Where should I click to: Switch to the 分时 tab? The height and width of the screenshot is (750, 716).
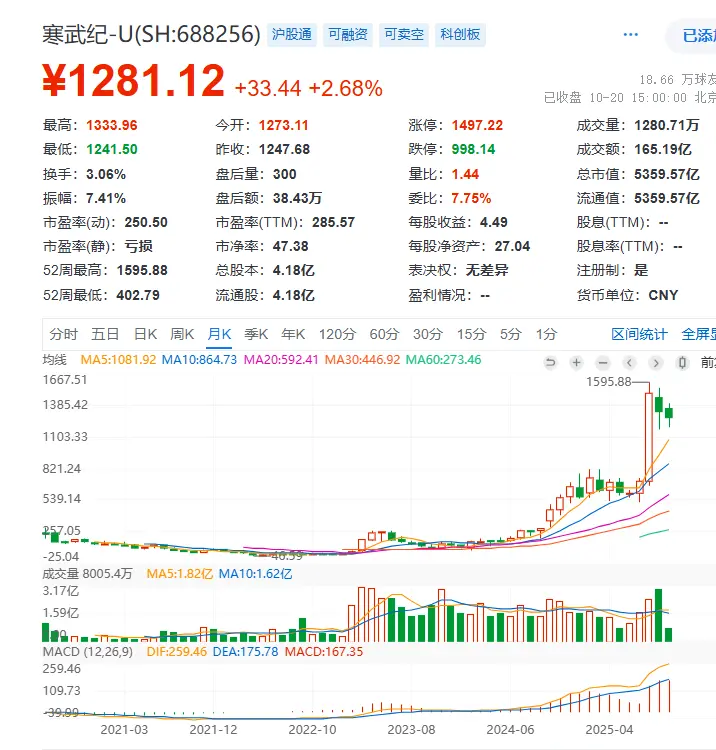pos(63,334)
